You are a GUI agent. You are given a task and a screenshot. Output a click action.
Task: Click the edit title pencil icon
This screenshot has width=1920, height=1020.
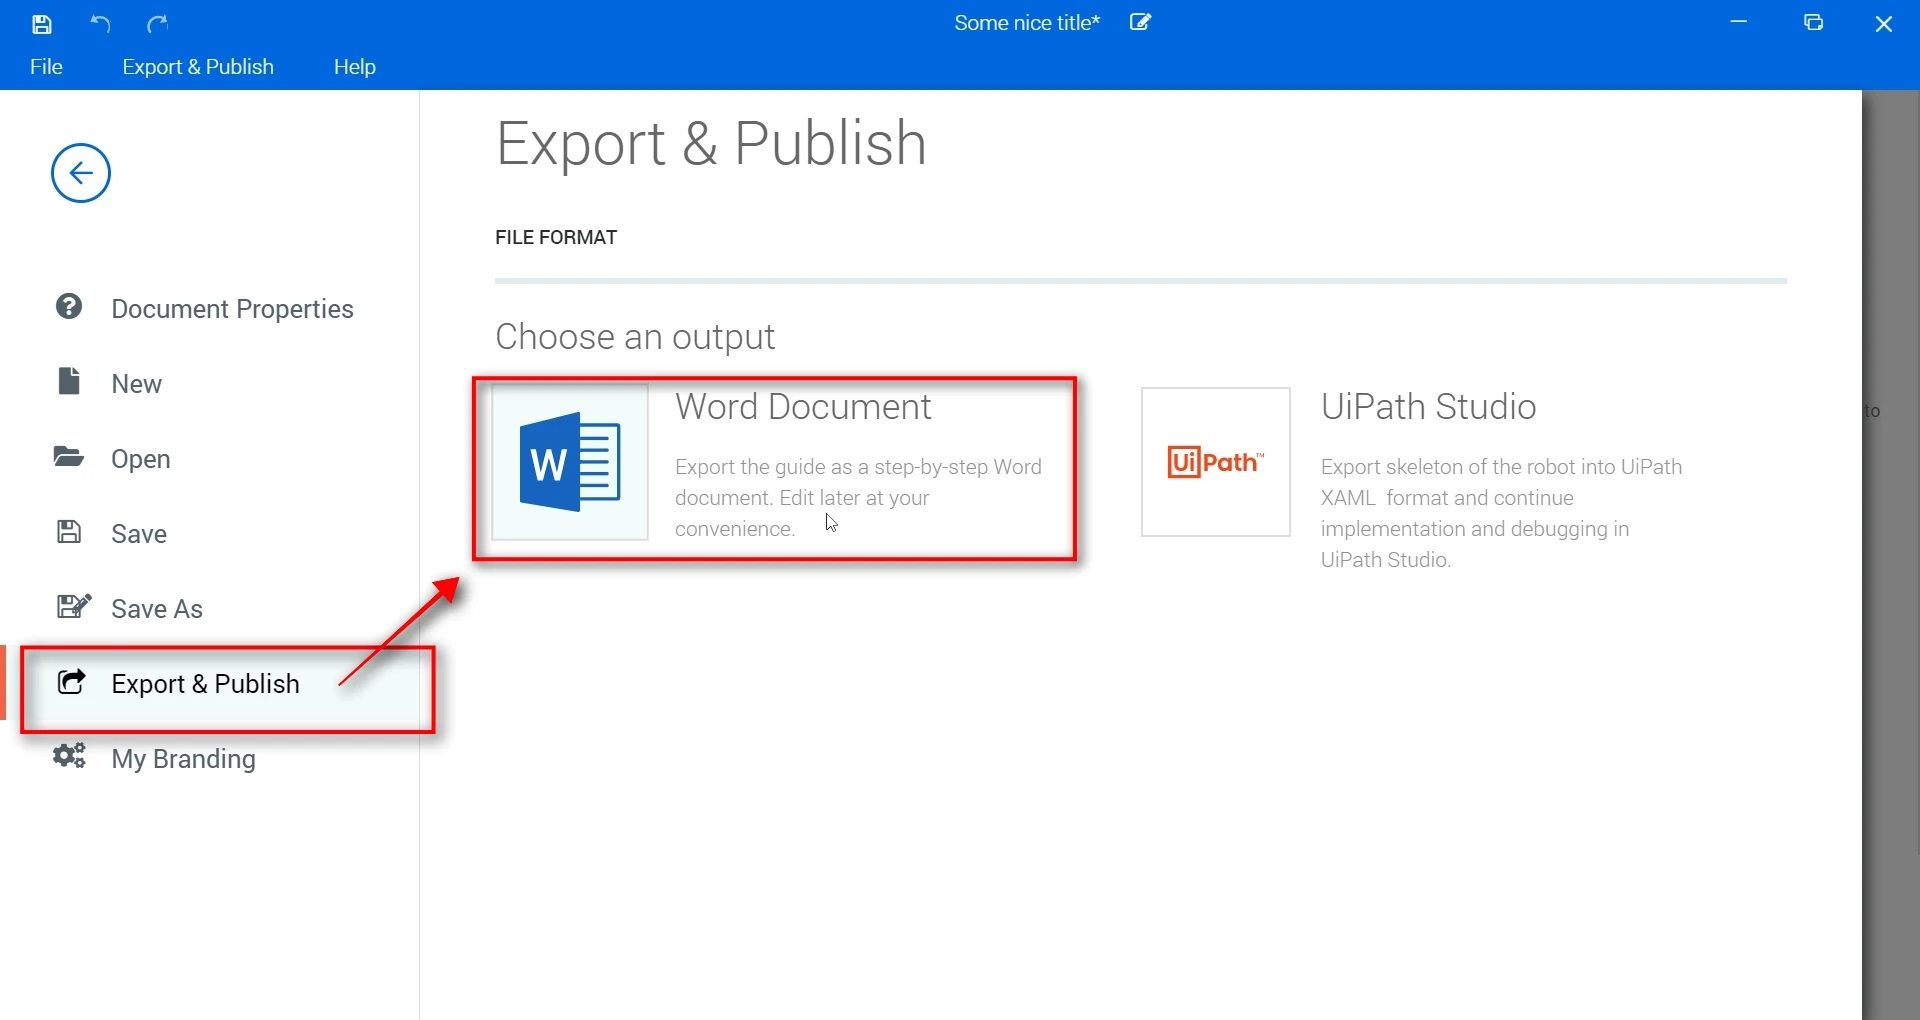pos(1141,22)
